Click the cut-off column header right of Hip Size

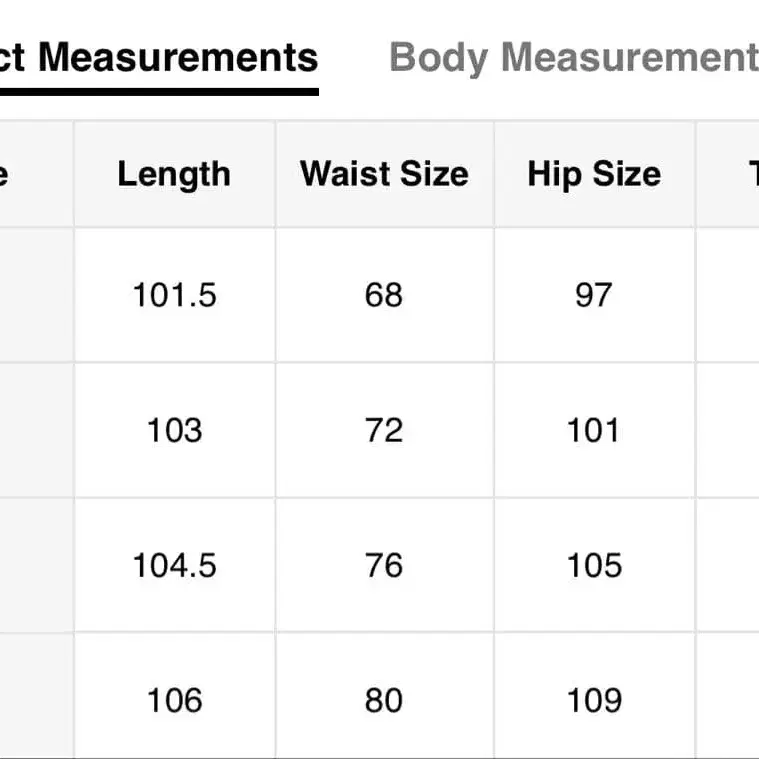pos(730,174)
